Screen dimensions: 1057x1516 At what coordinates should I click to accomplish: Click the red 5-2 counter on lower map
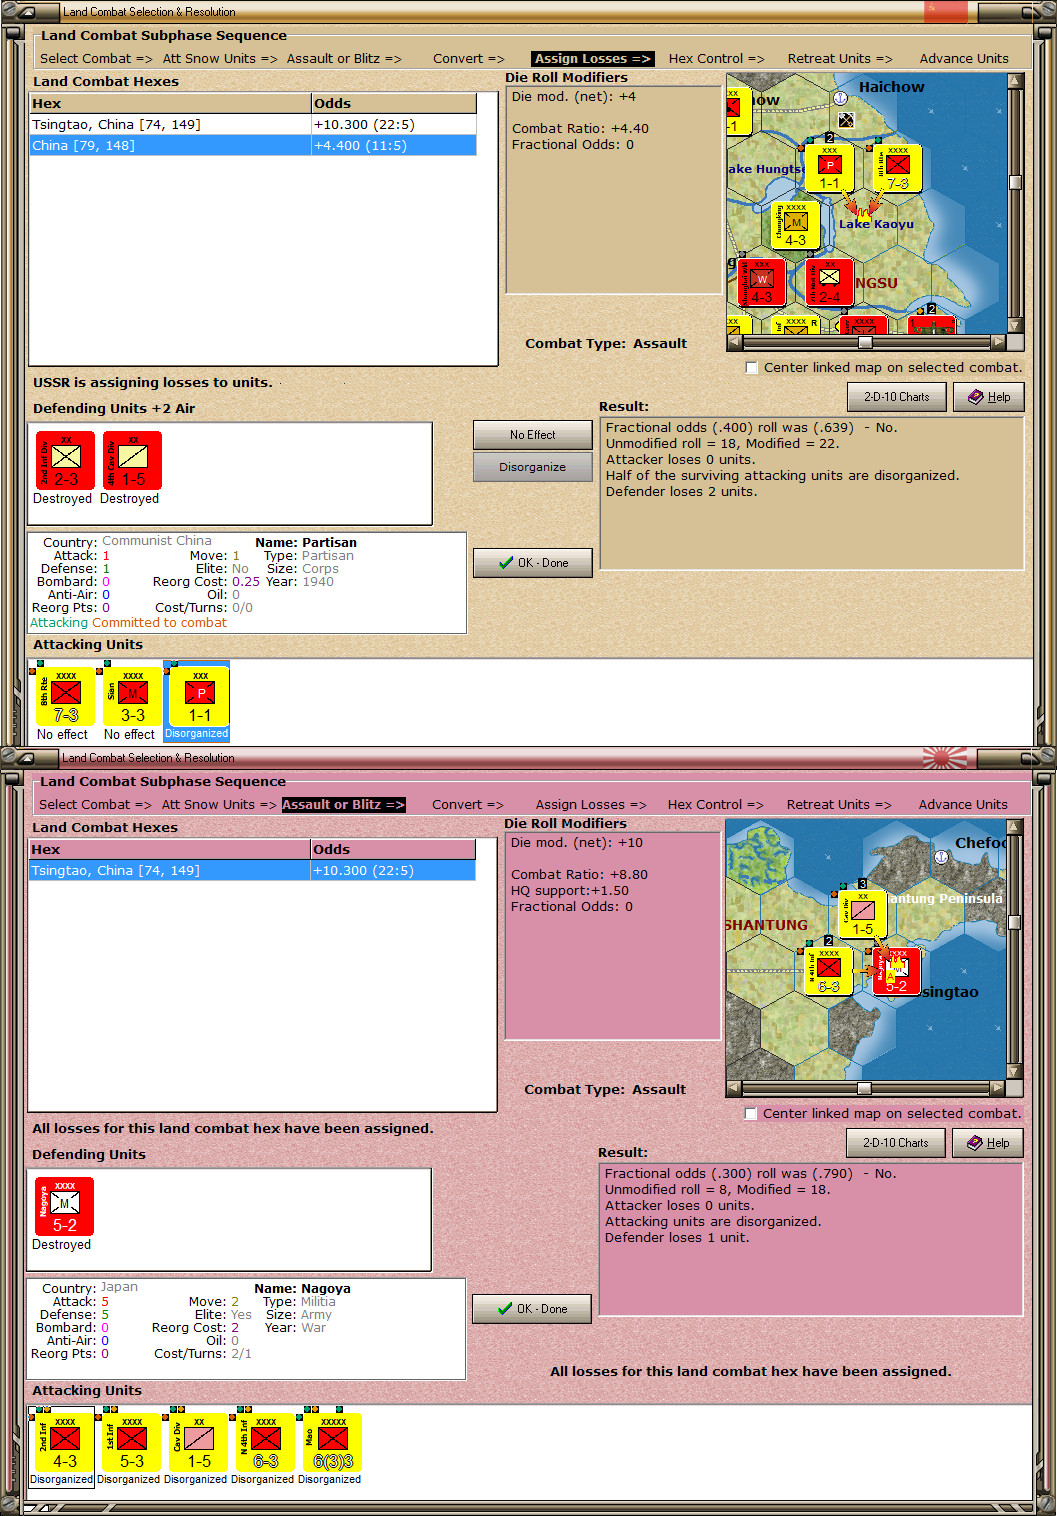coord(897,971)
